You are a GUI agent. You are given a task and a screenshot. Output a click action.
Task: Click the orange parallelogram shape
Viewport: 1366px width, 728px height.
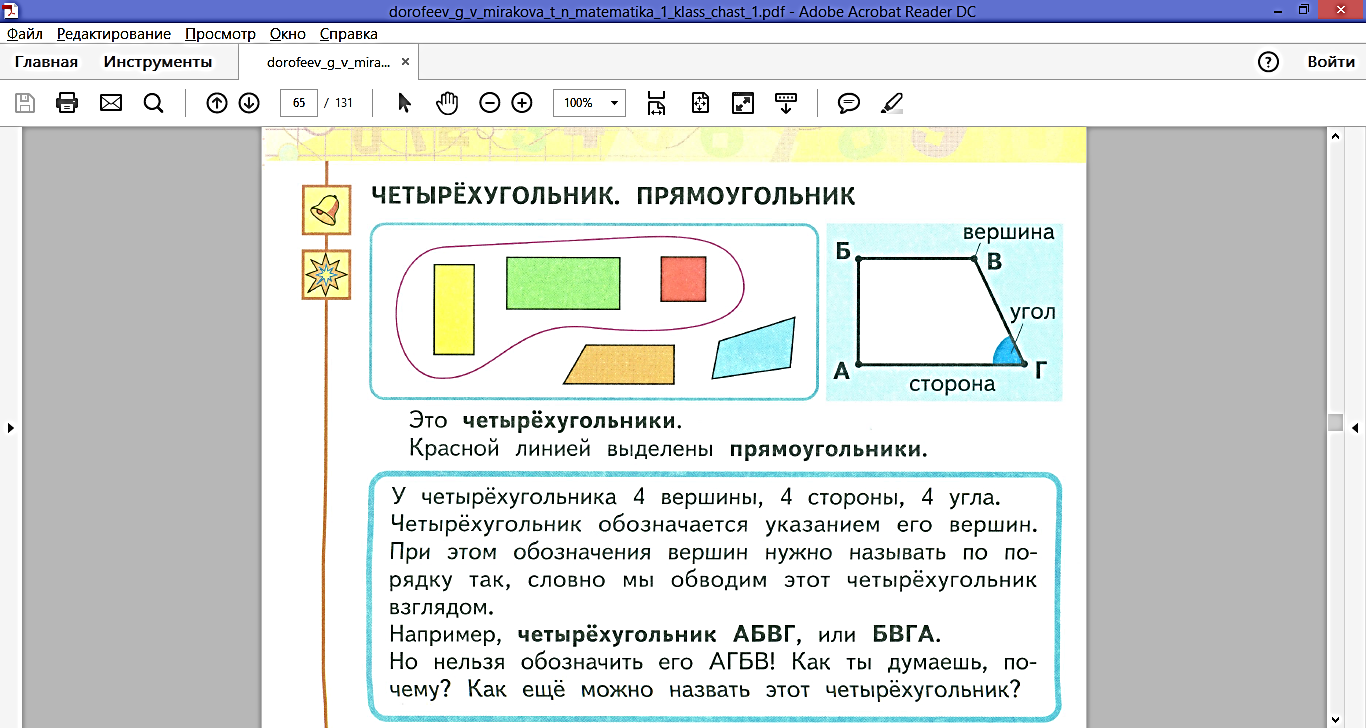point(620,365)
